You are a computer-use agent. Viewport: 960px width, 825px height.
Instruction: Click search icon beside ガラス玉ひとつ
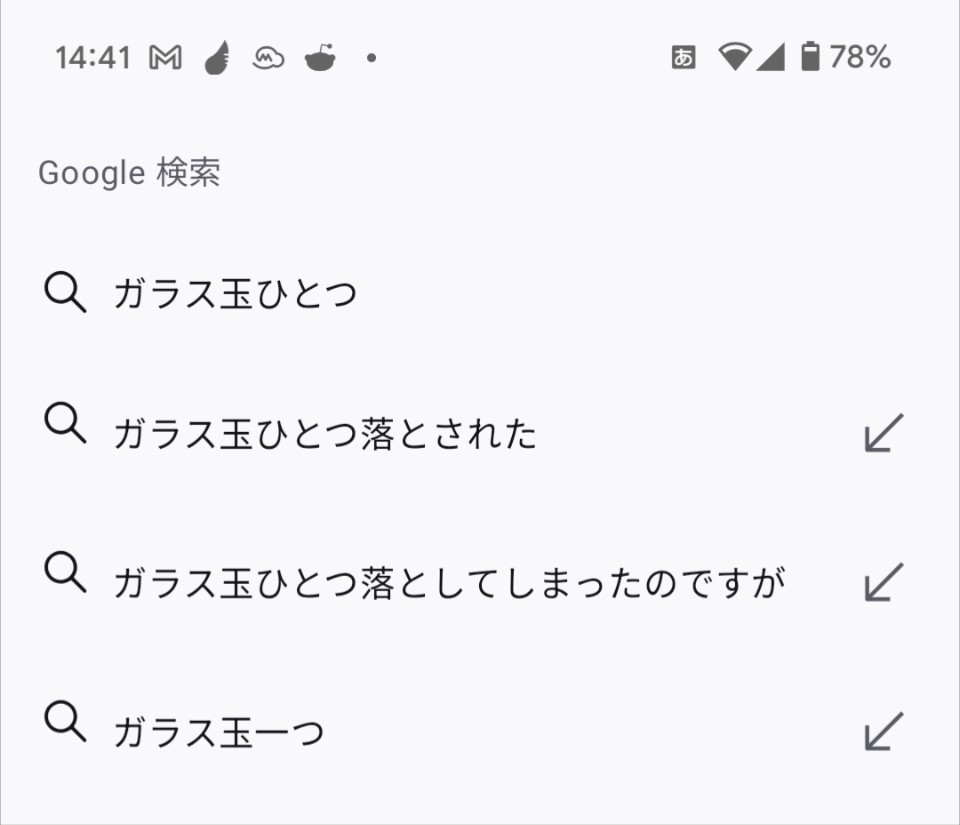click(66, 293)
